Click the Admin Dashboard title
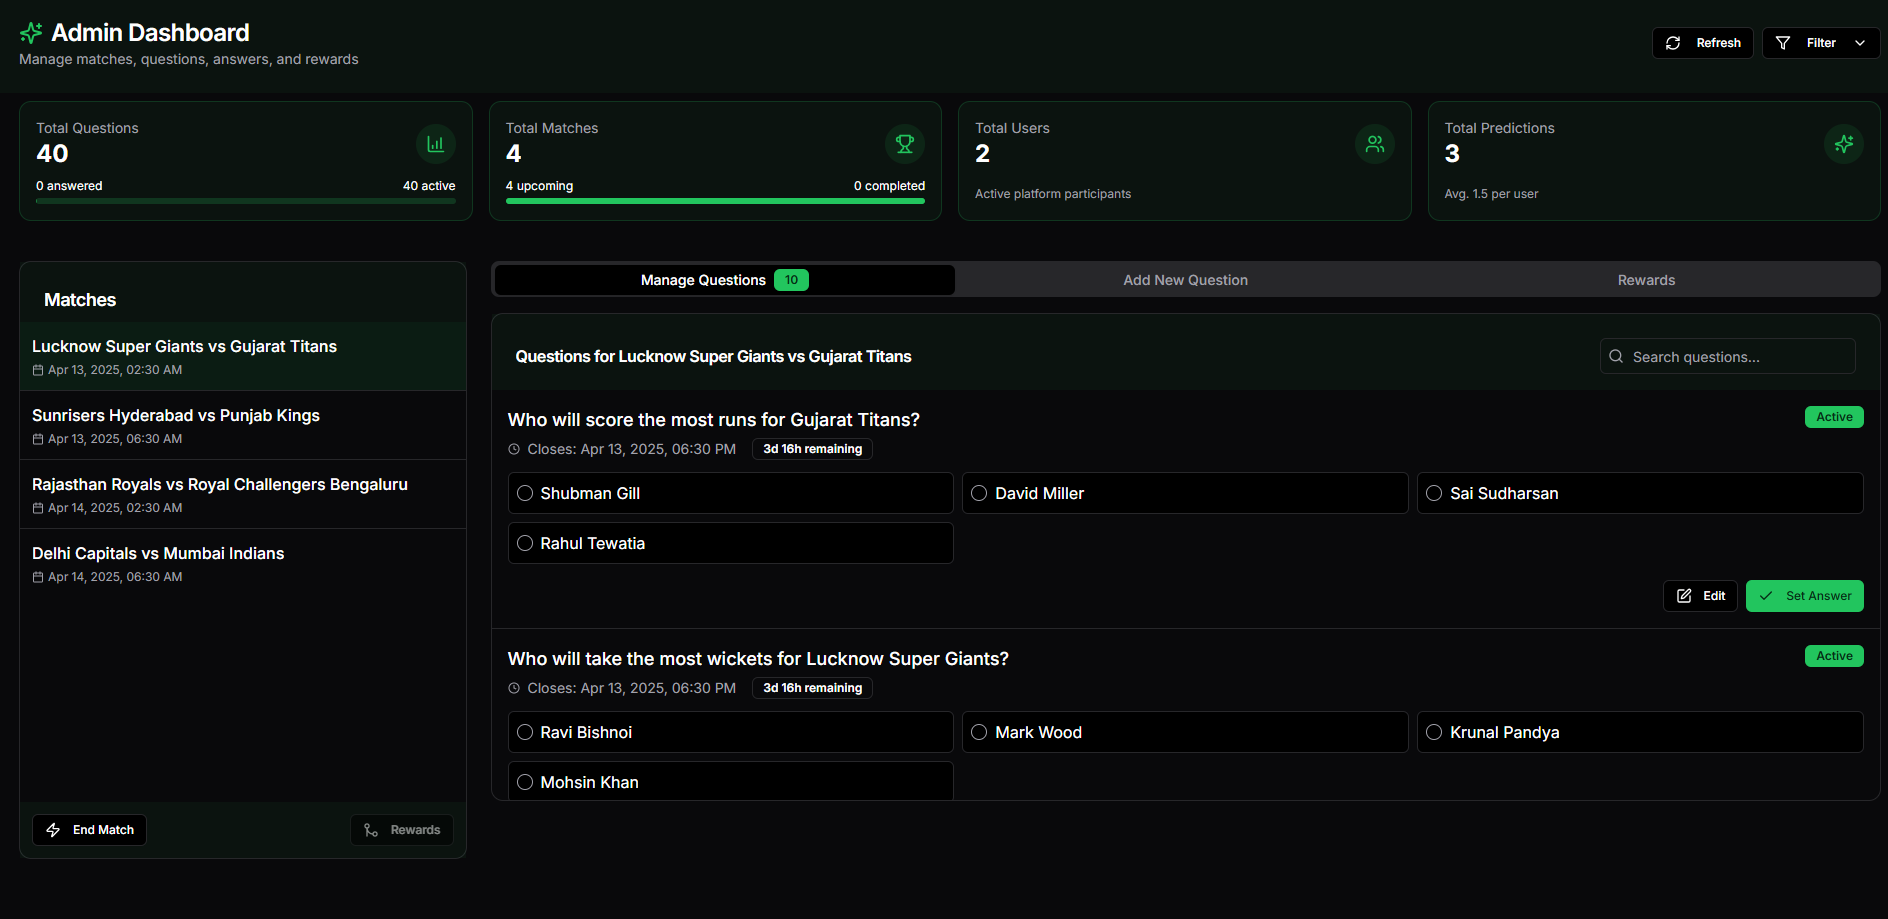 (x=150, y=33)
